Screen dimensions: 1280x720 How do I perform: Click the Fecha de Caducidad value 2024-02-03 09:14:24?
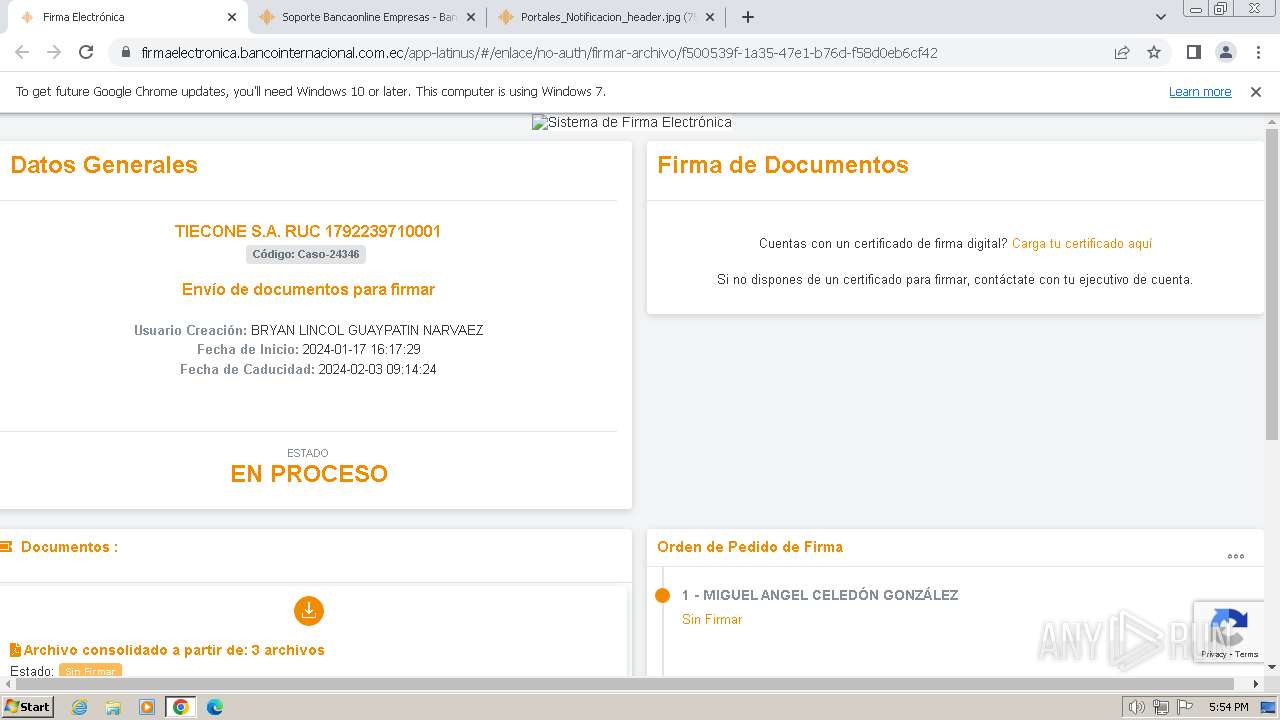pyautogui.click(x=377, y=369)
